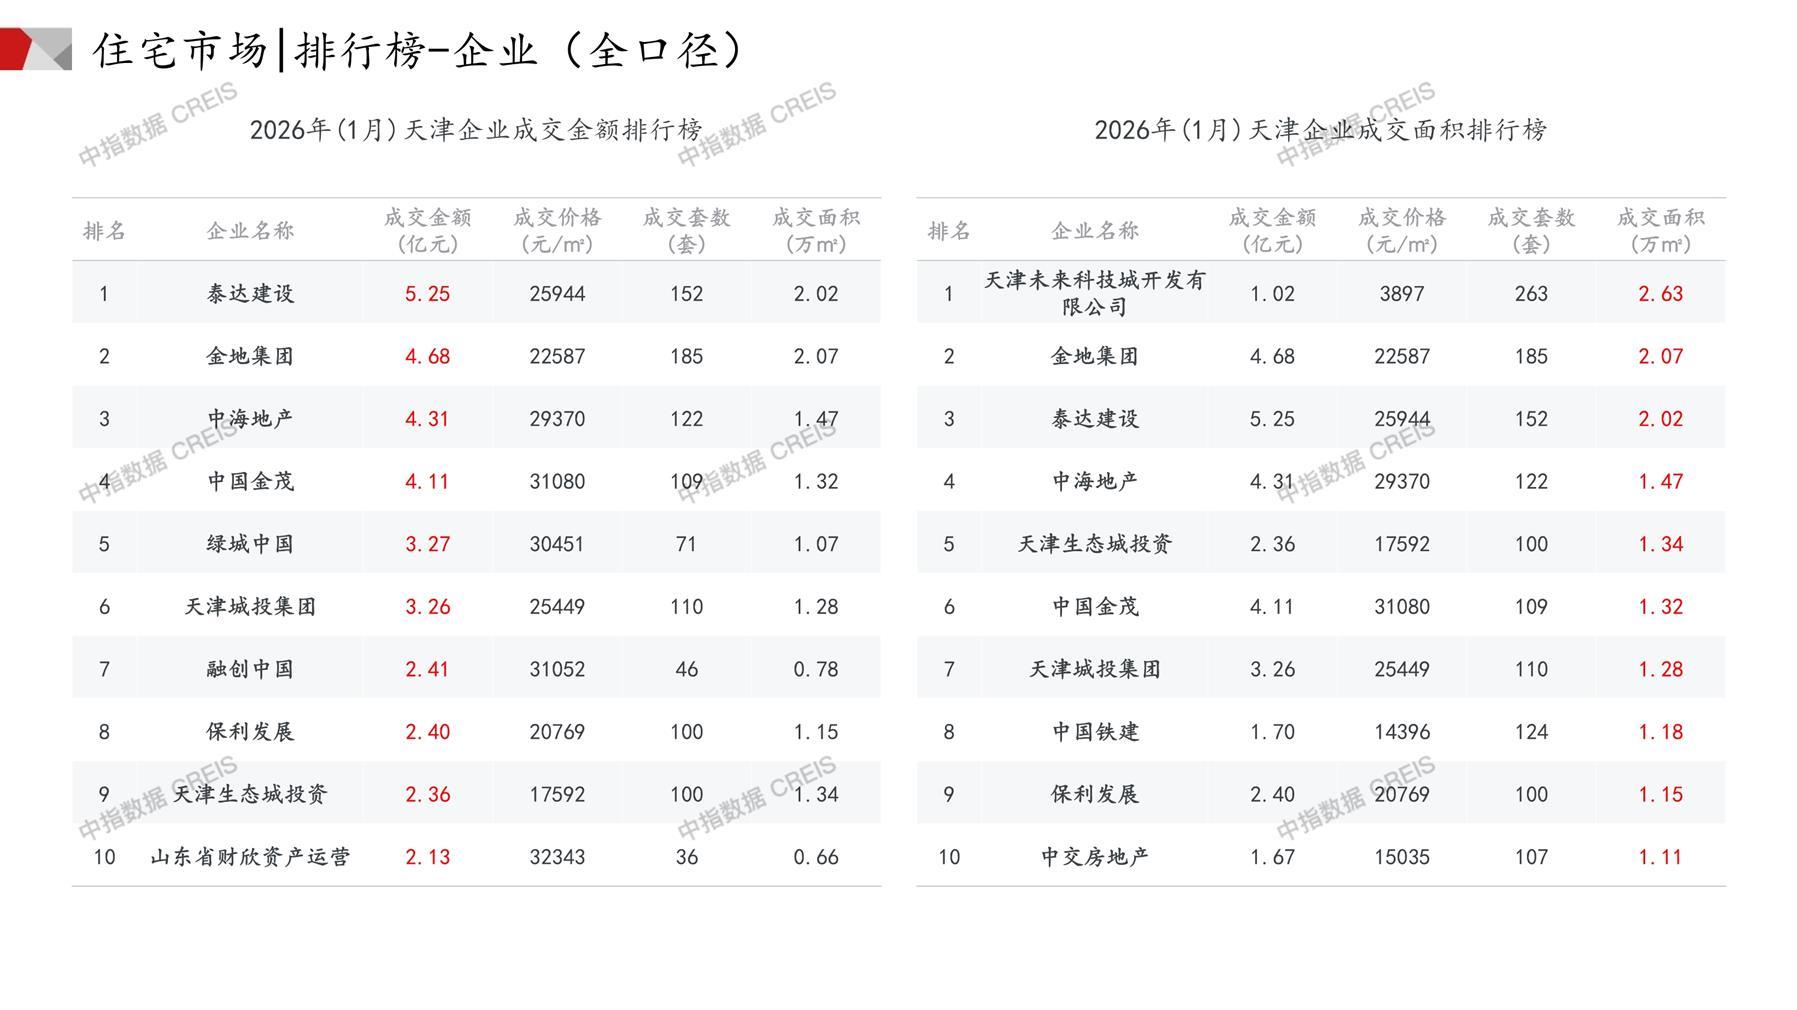Select the price value 32343
The height and width of the screenshot is (1010, 1797).
pos(557,857)
